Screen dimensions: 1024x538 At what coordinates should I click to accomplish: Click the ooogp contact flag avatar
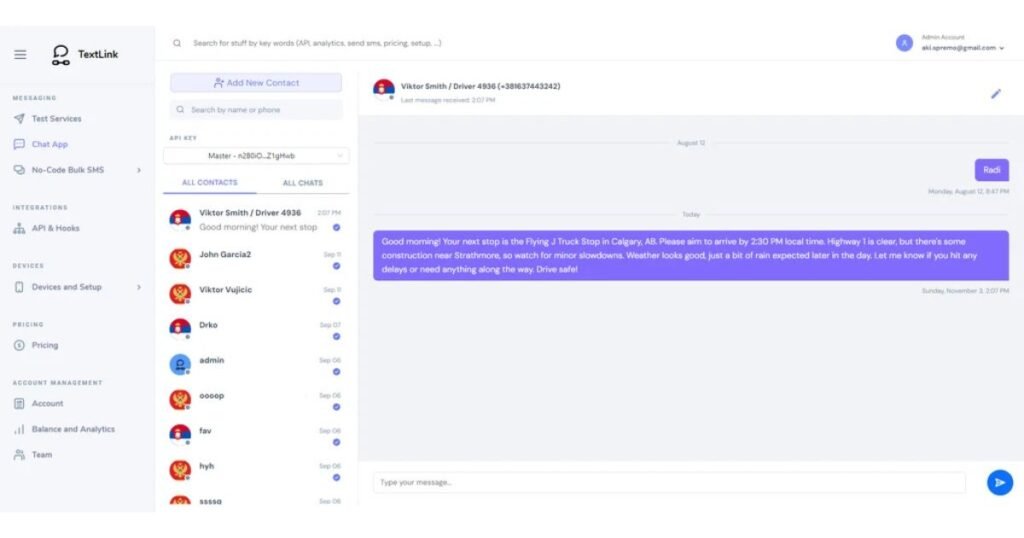pos(180,399)
